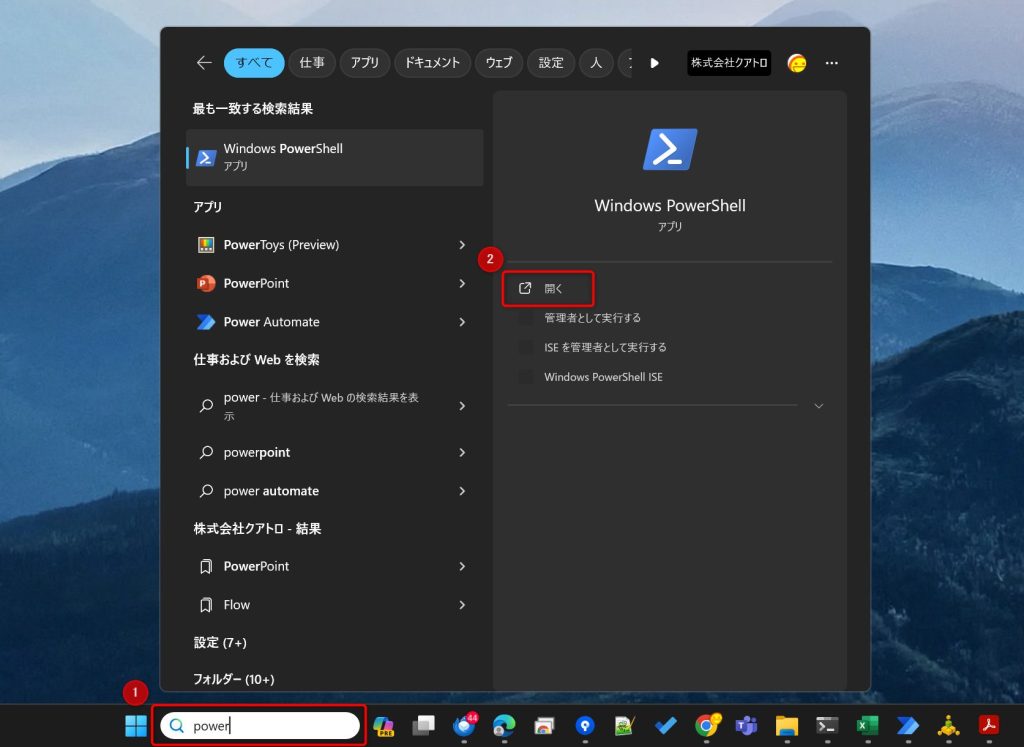Select Windows PowerShell best match result

(x=334, y=157)
